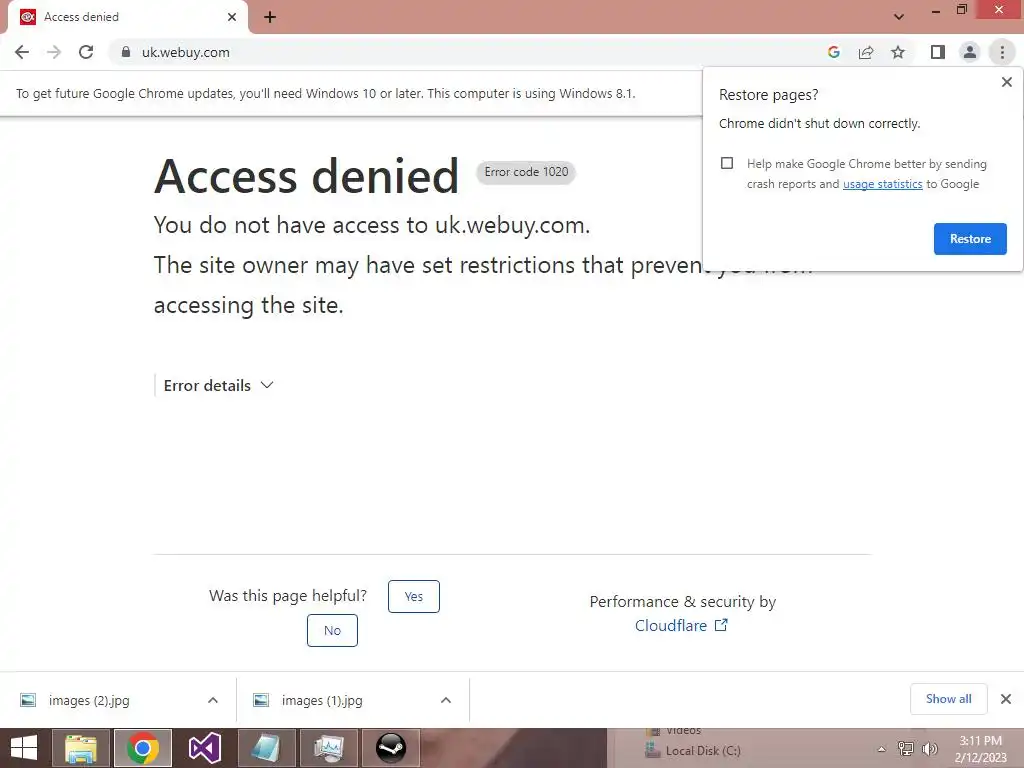Viewport: 1024px width, 768px height.
Task: Open network status tray icon
Action: click(x=906, y=749)
